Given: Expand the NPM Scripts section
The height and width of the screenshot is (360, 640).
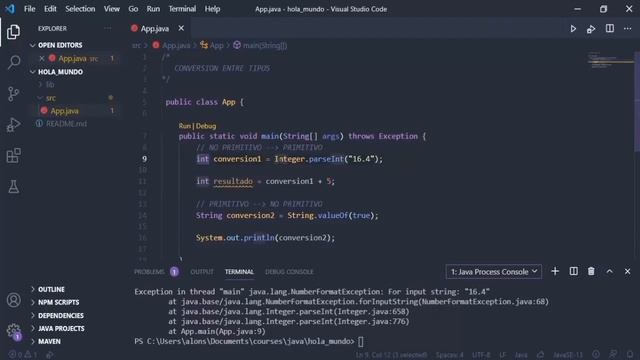Looking at the screenshot, I should coord(55,302).
